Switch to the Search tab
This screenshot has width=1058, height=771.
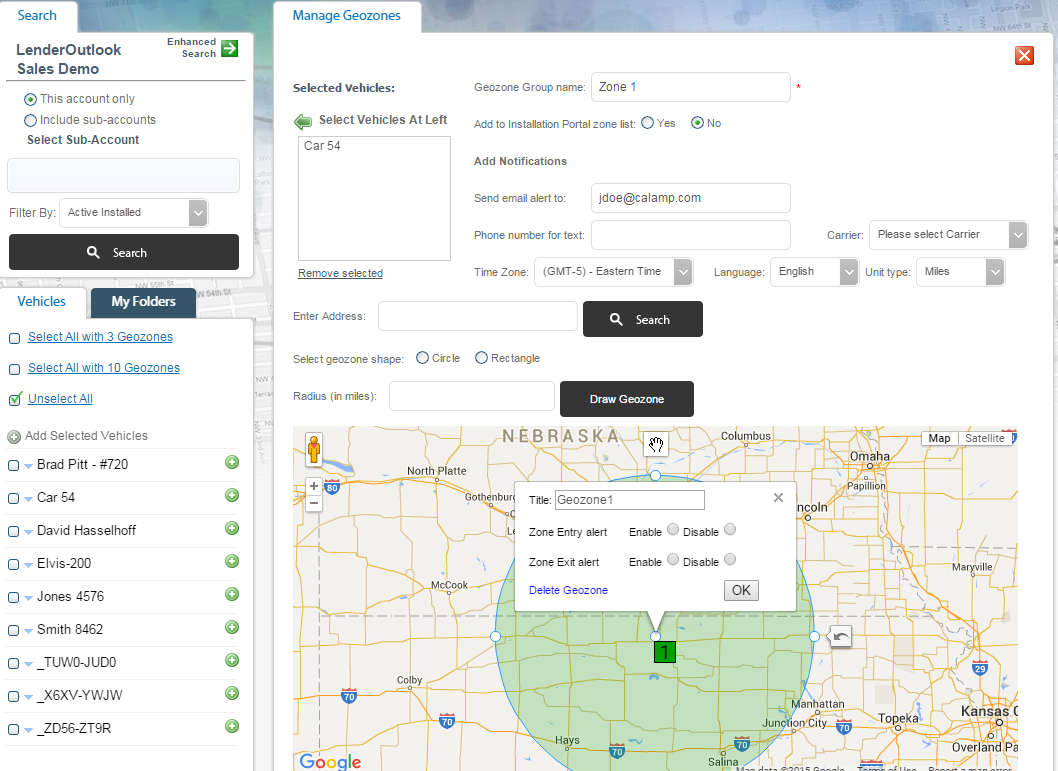point(37,16)
